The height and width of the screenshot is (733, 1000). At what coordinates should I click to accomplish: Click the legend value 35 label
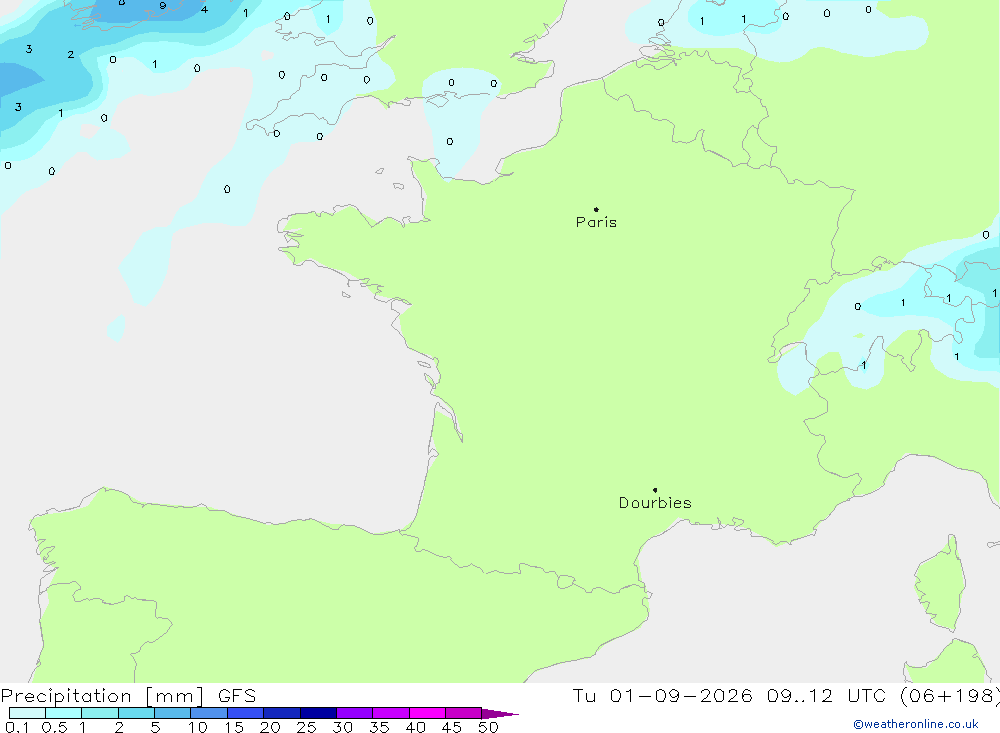(x=379, y=727)
